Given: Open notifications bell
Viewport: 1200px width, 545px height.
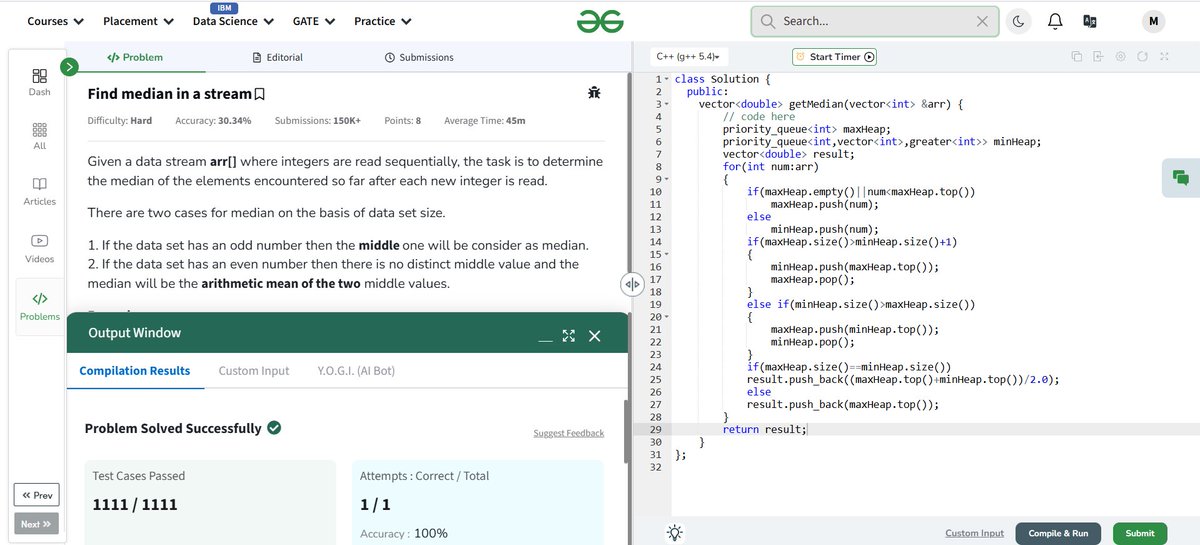Looking at the screenshot, I should [x=1054, y=21].
